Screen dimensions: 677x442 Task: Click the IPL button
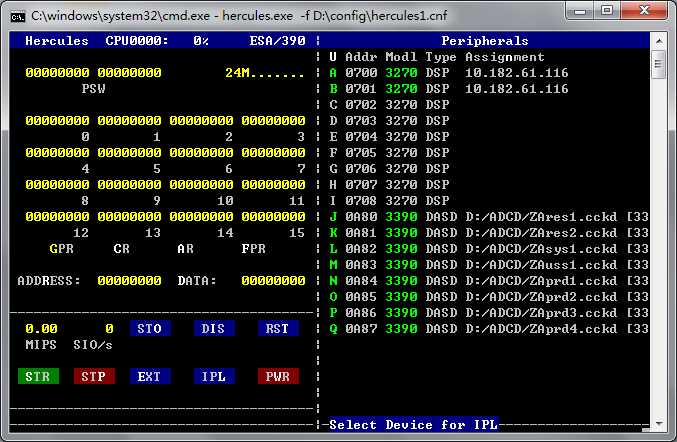click(214, 376)
